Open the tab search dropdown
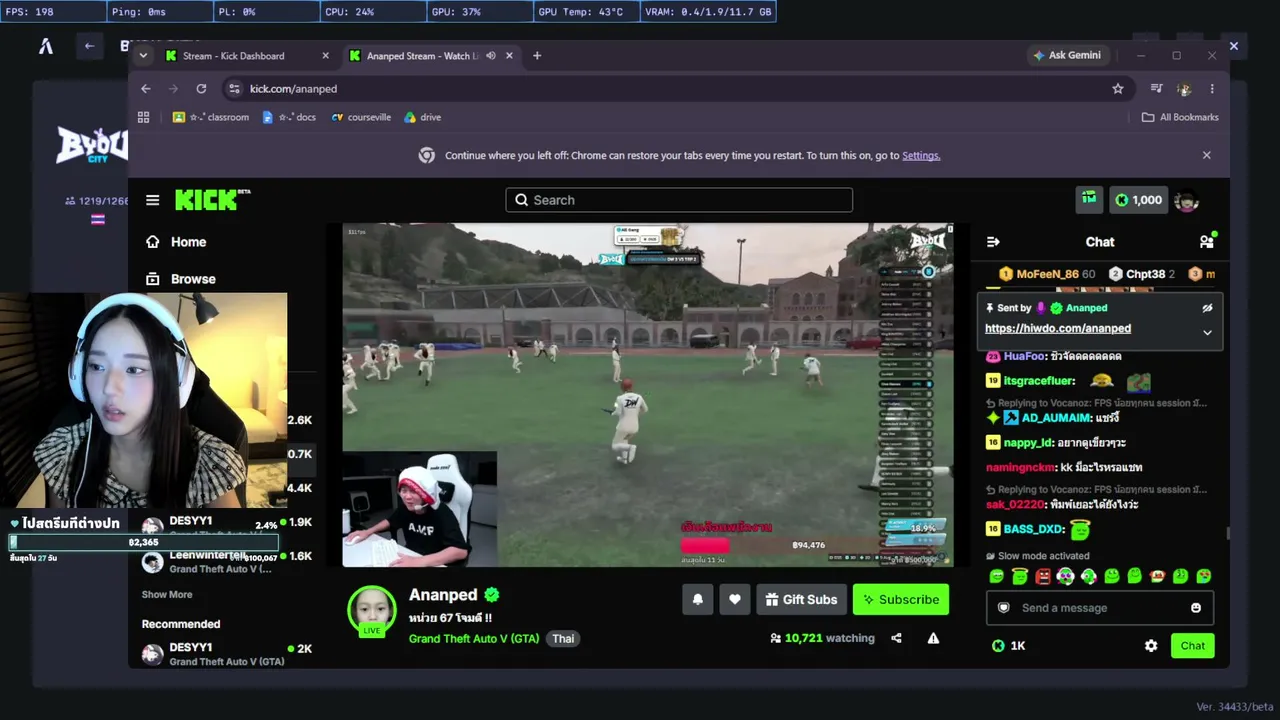Screen dimensions: 1280x720 point(143,56)
